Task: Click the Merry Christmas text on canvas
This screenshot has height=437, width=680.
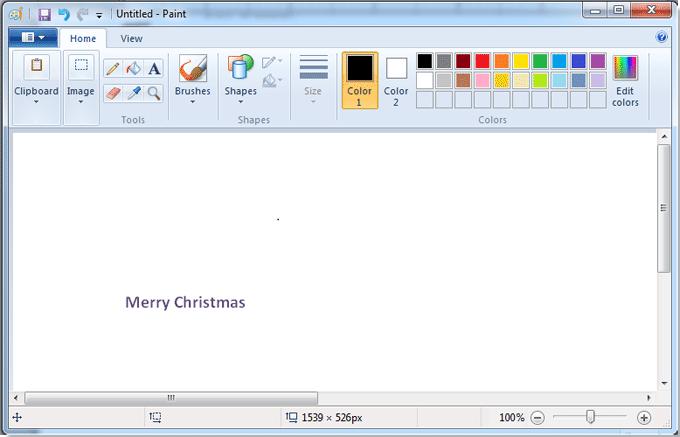Action: click(185, 303)
